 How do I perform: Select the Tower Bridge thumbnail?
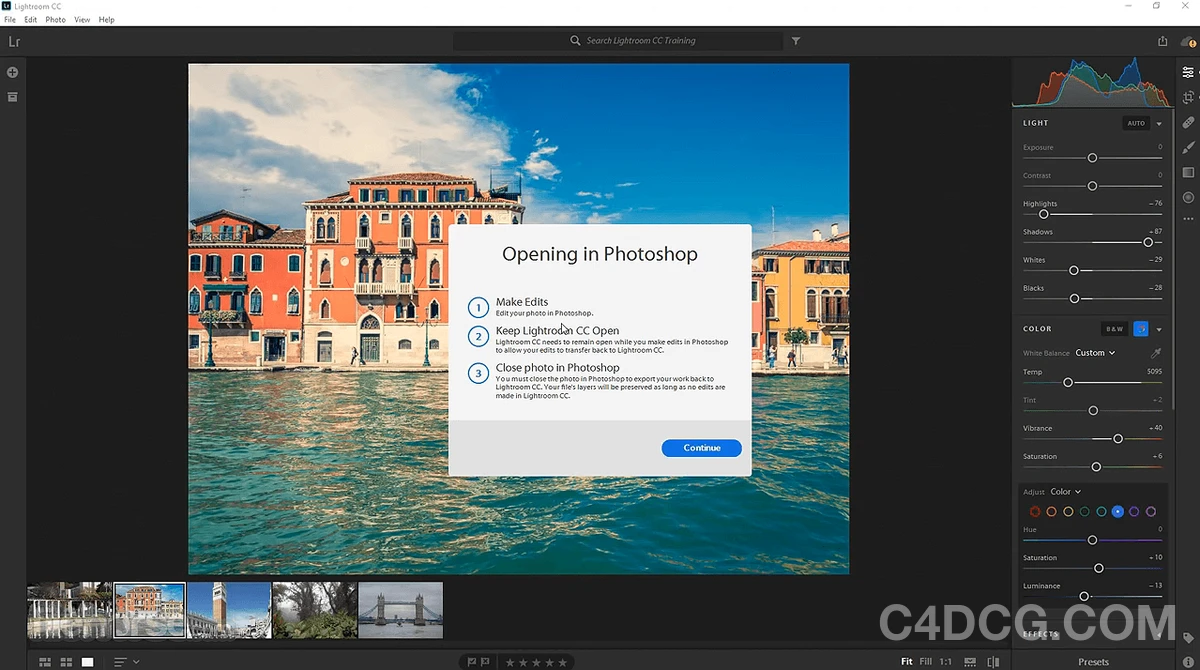coord(400,610)
